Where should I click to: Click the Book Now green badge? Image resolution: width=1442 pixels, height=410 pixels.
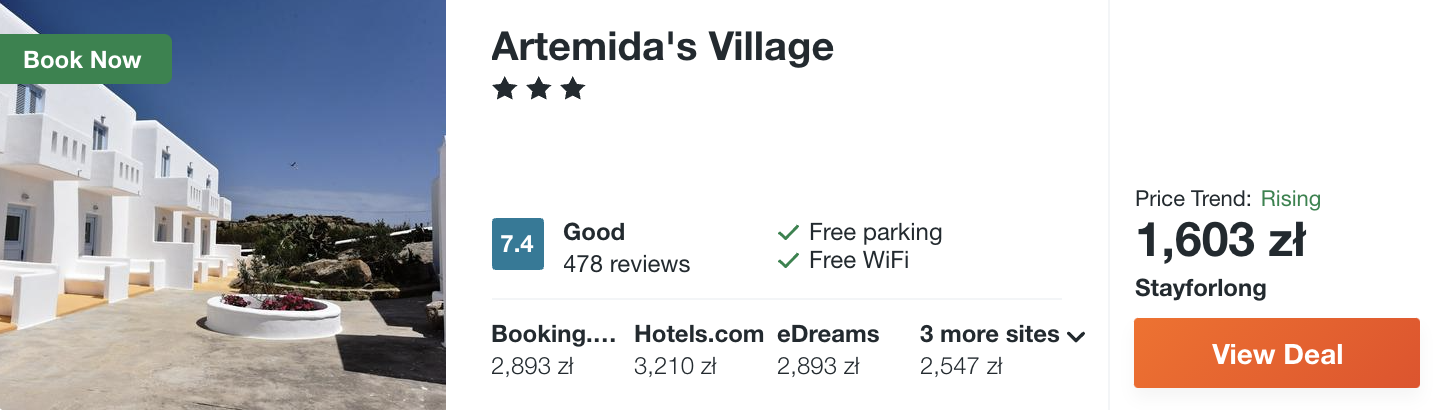point(84,59)
